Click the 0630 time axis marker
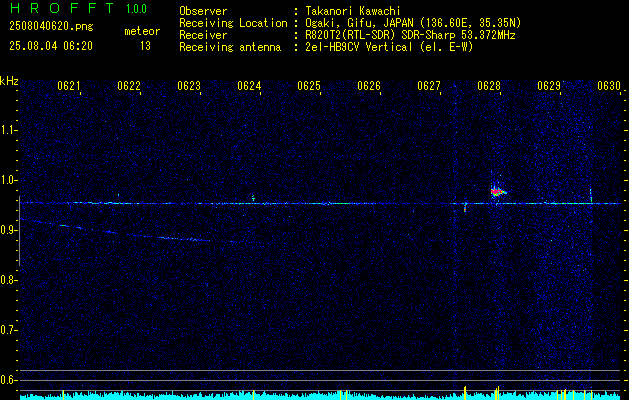Viewport: 629px width, 400px height. [609, 86]
